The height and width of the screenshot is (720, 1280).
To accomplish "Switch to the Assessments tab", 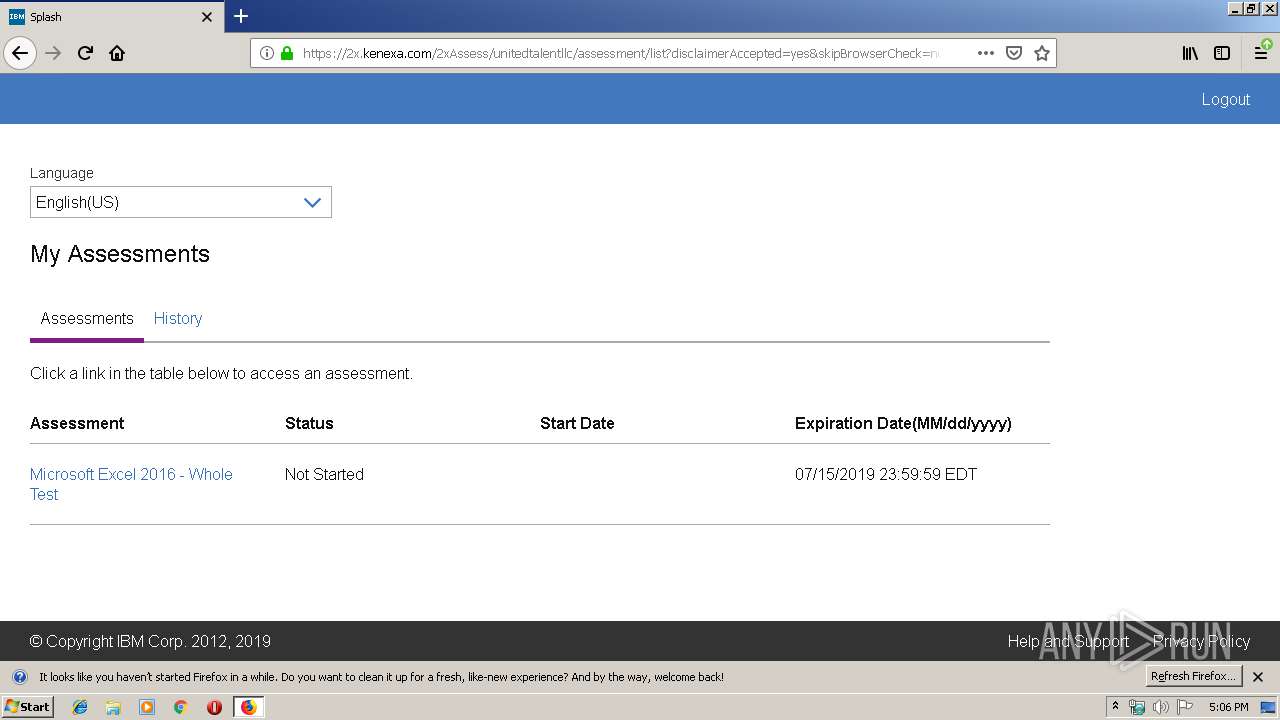I will tap(87, 318).
